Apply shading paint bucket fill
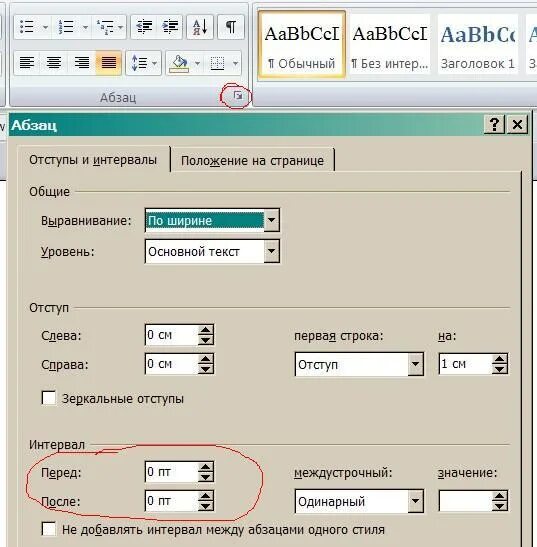 179,63
